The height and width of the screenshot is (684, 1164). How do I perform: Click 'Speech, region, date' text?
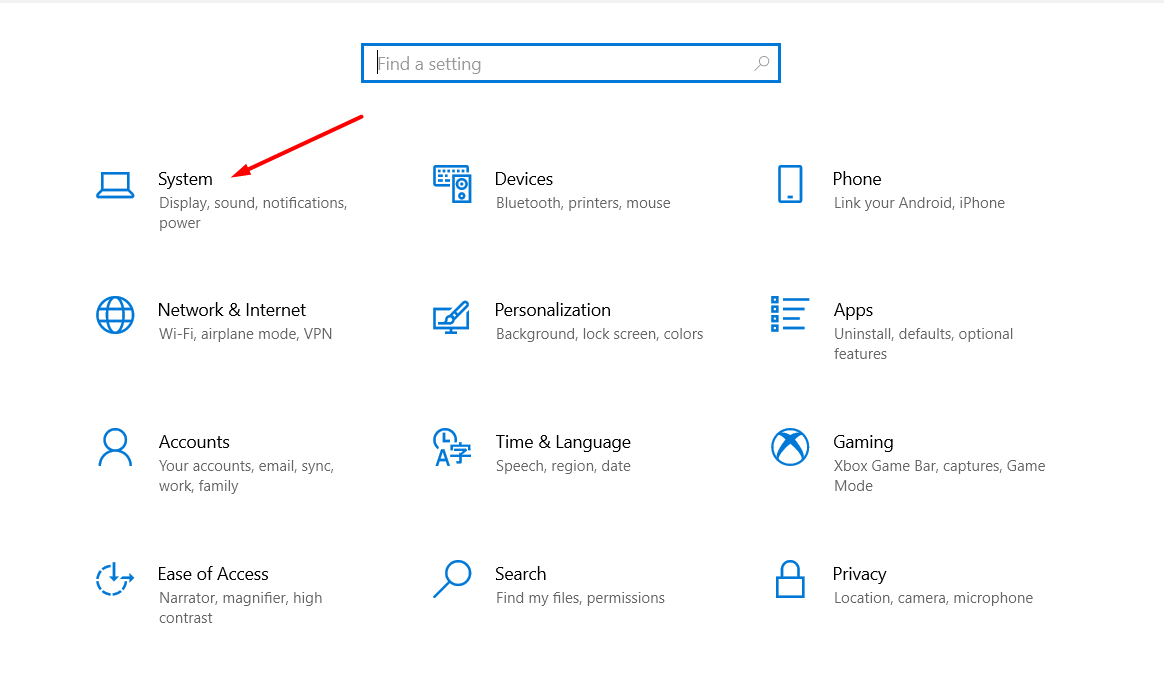pyautogui.click(x=563, y=466)
